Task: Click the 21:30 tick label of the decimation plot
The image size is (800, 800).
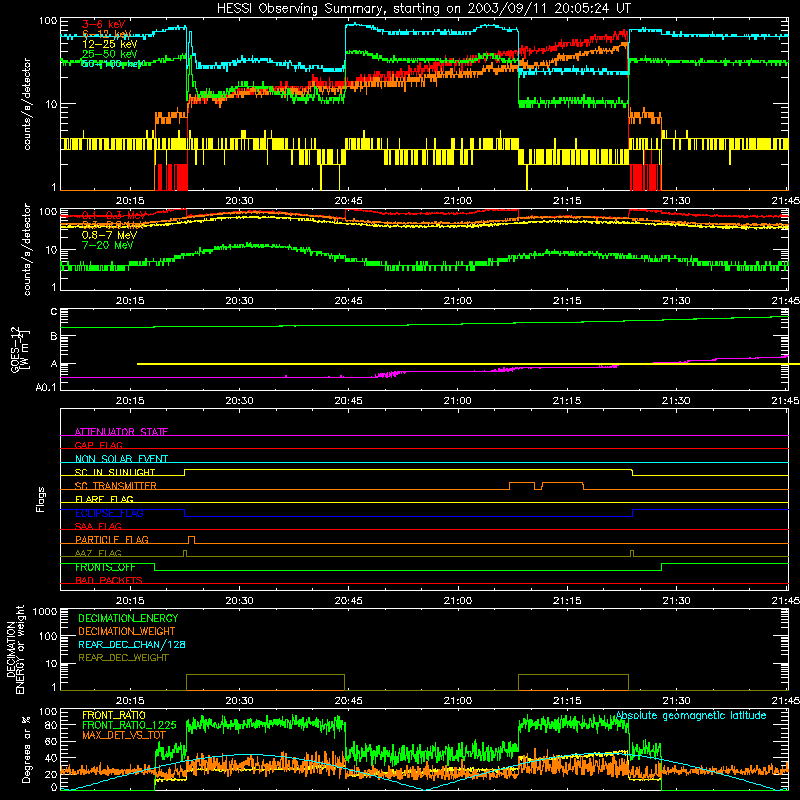Action: click(x=676, y=701)
